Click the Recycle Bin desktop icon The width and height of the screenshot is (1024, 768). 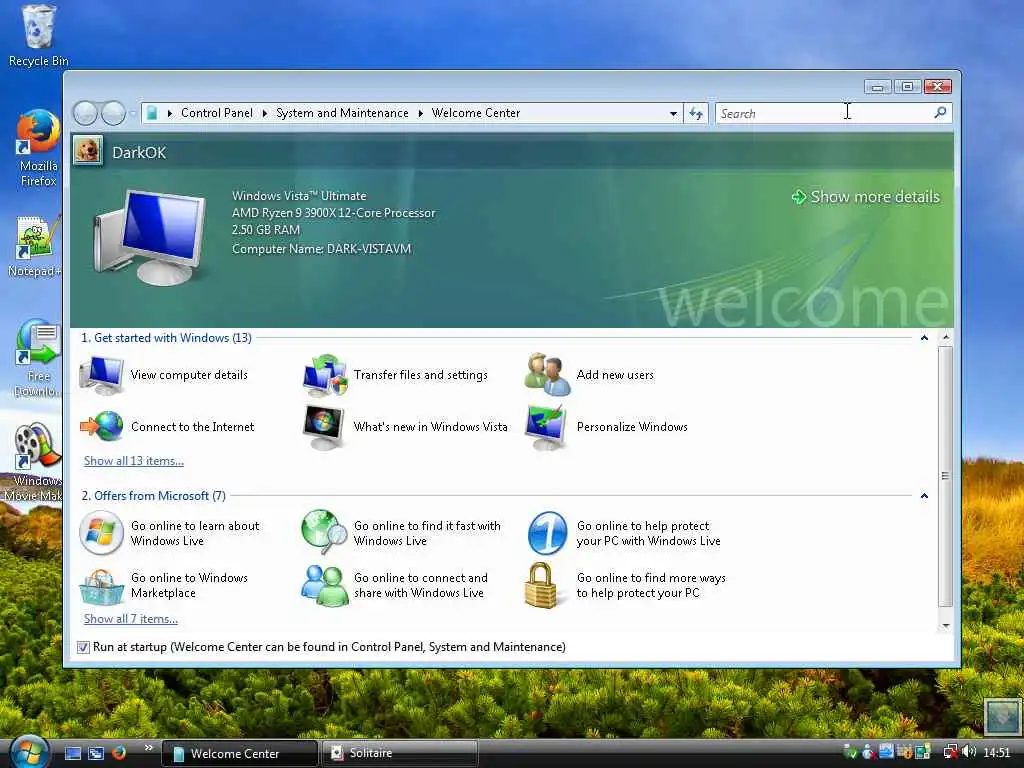(x=39, y=36)
